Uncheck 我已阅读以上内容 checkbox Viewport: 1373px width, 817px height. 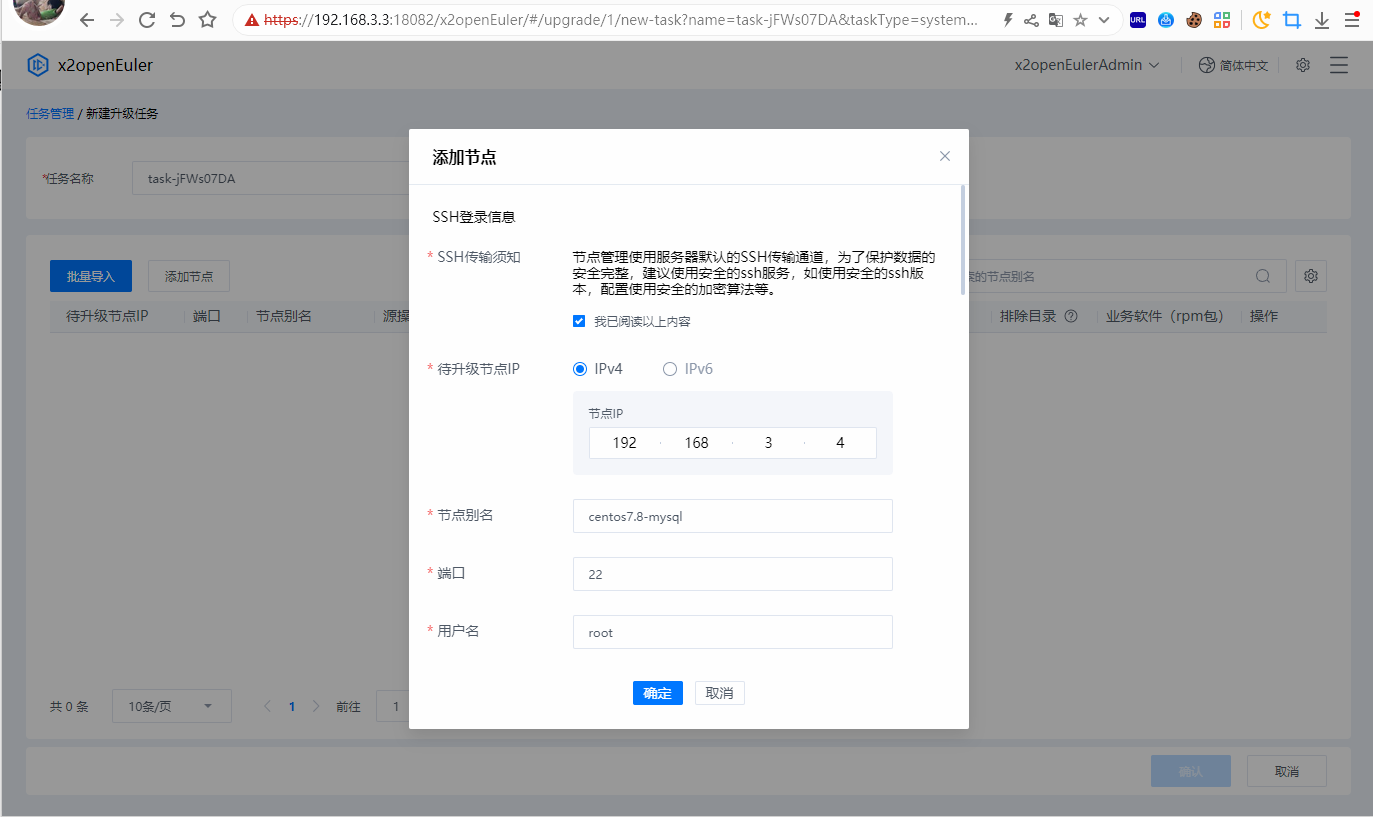tap(579, 321)
